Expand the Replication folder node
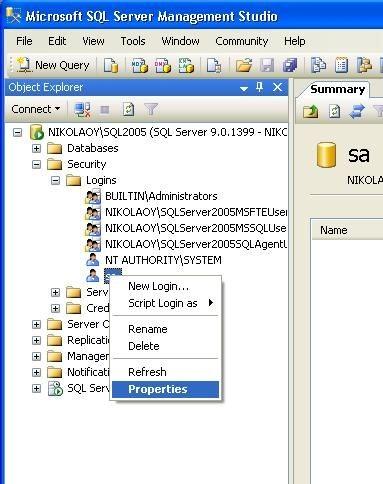383x484 pixels. (x=36, y=340)
